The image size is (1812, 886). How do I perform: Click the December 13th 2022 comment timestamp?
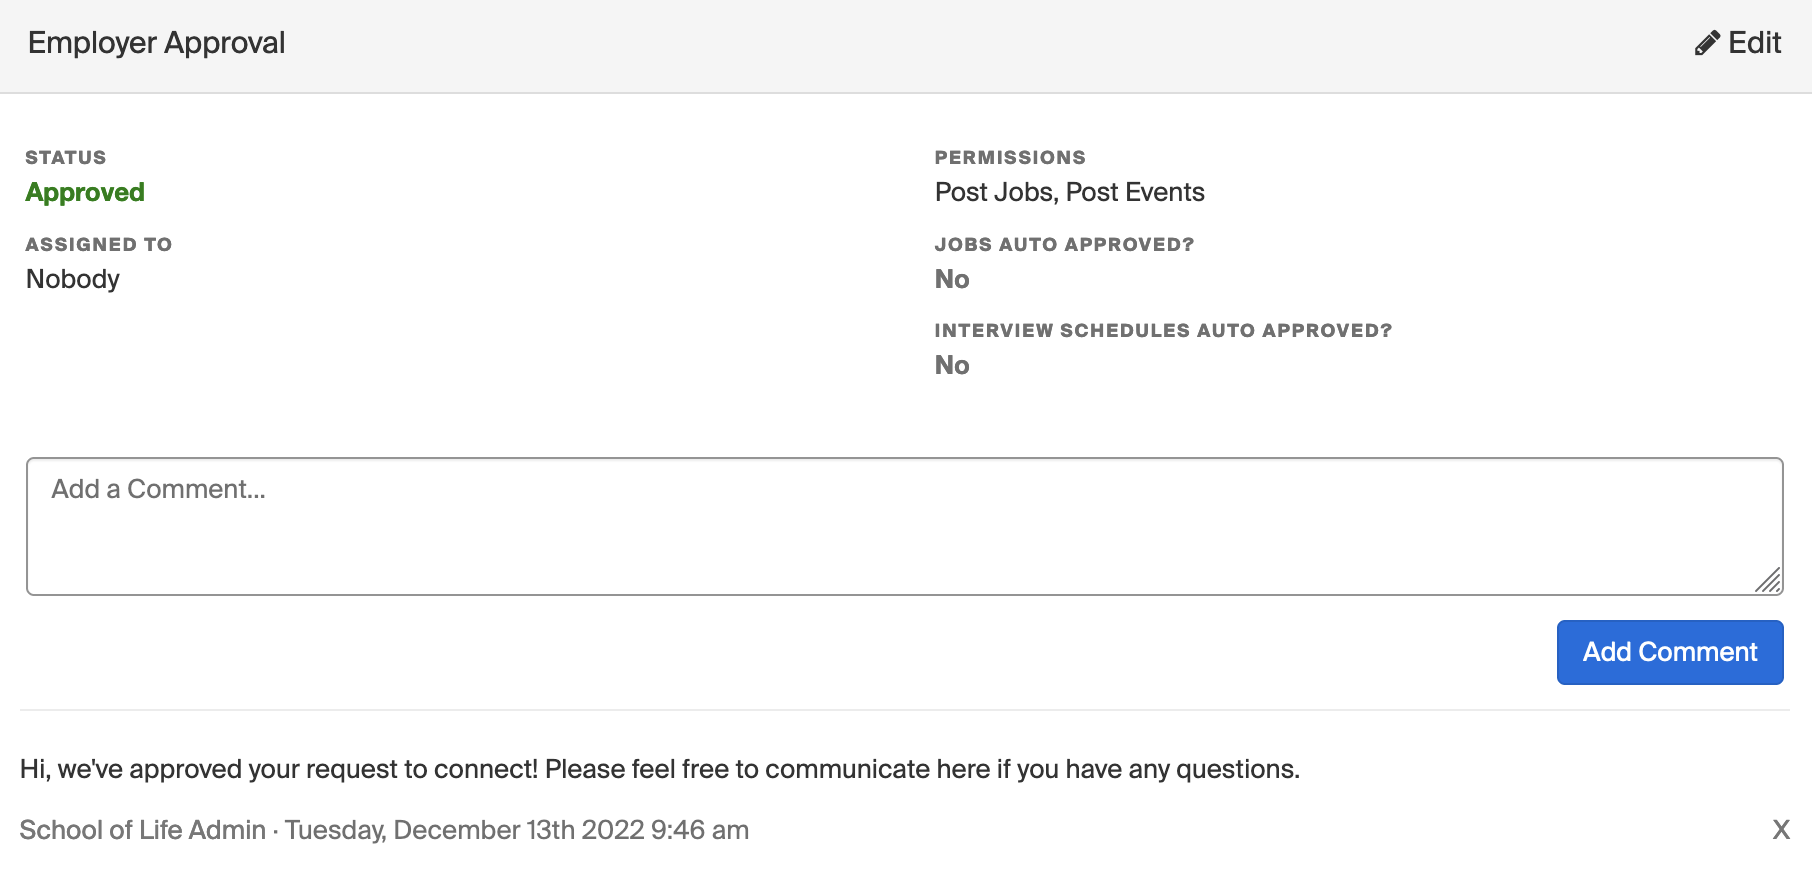(517, 830)
